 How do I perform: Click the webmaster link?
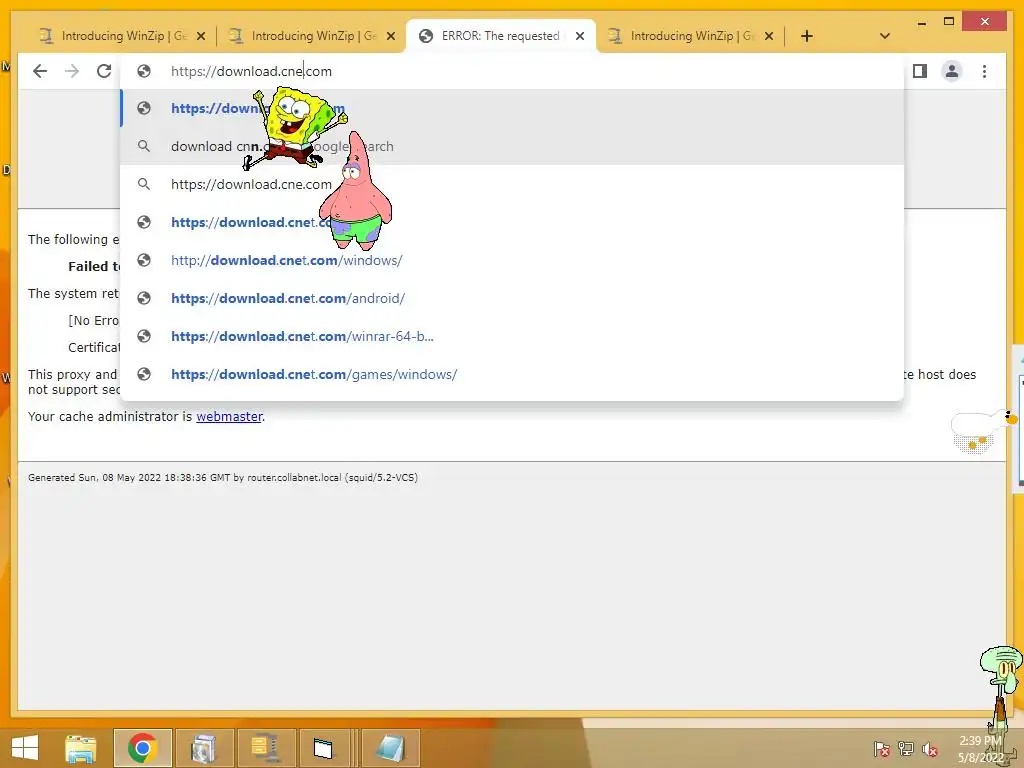229,417
